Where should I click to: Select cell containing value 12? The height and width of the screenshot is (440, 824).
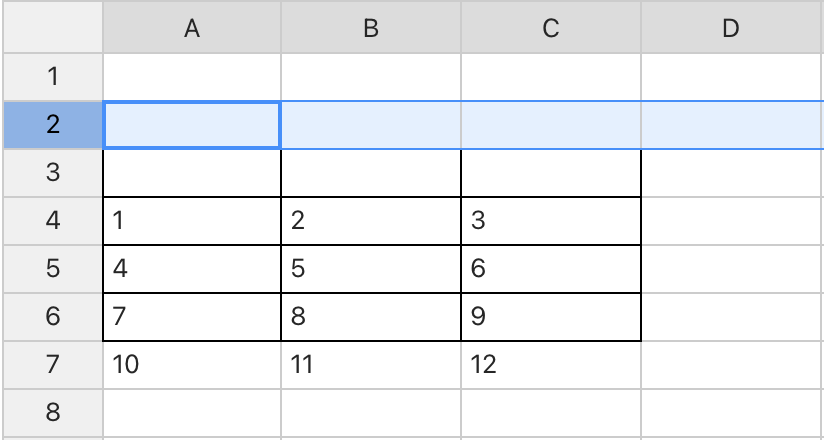click(551, 365)
